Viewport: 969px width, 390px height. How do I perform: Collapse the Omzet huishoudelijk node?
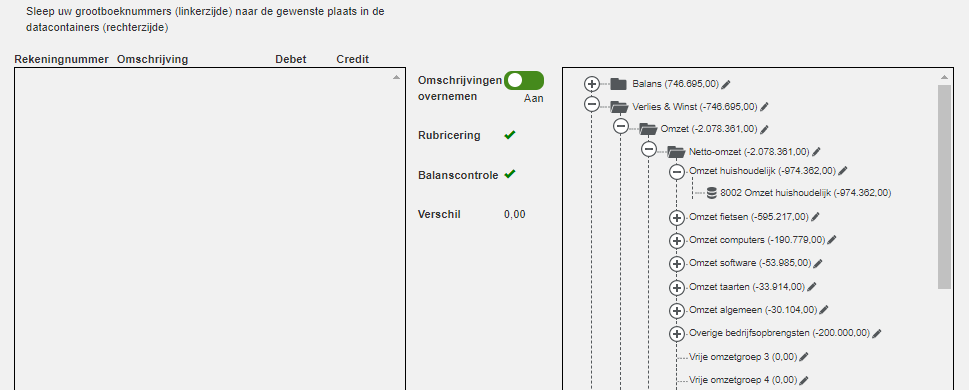[x=677, y=172]
